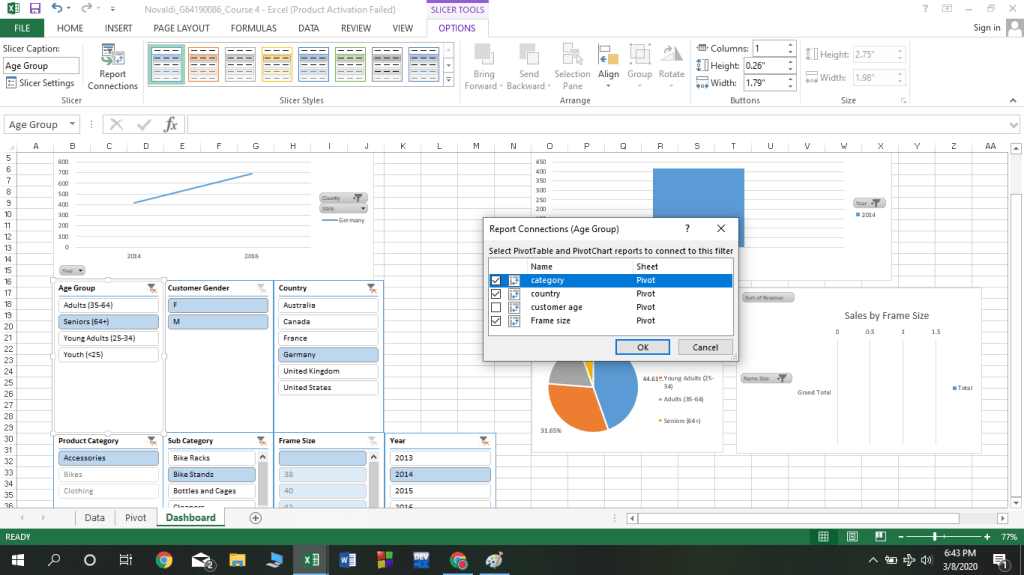Switch to the Pivot sheet tab
The image size is (1024, 575).
(x=134, y=518)
